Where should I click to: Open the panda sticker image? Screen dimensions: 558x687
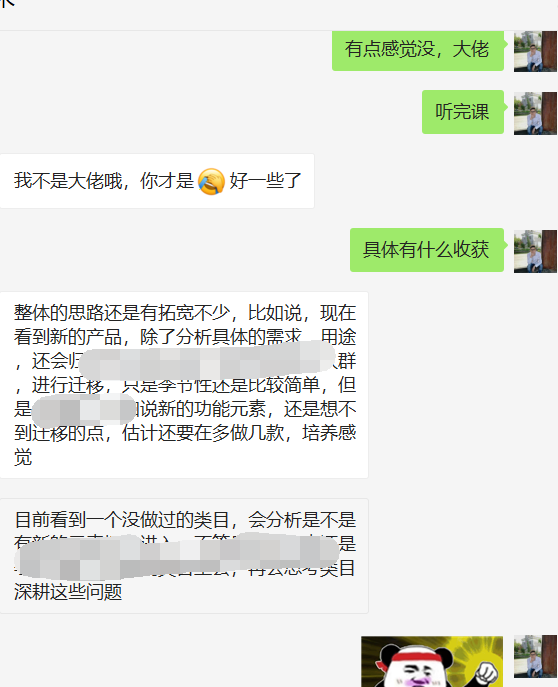click(432, 661)
